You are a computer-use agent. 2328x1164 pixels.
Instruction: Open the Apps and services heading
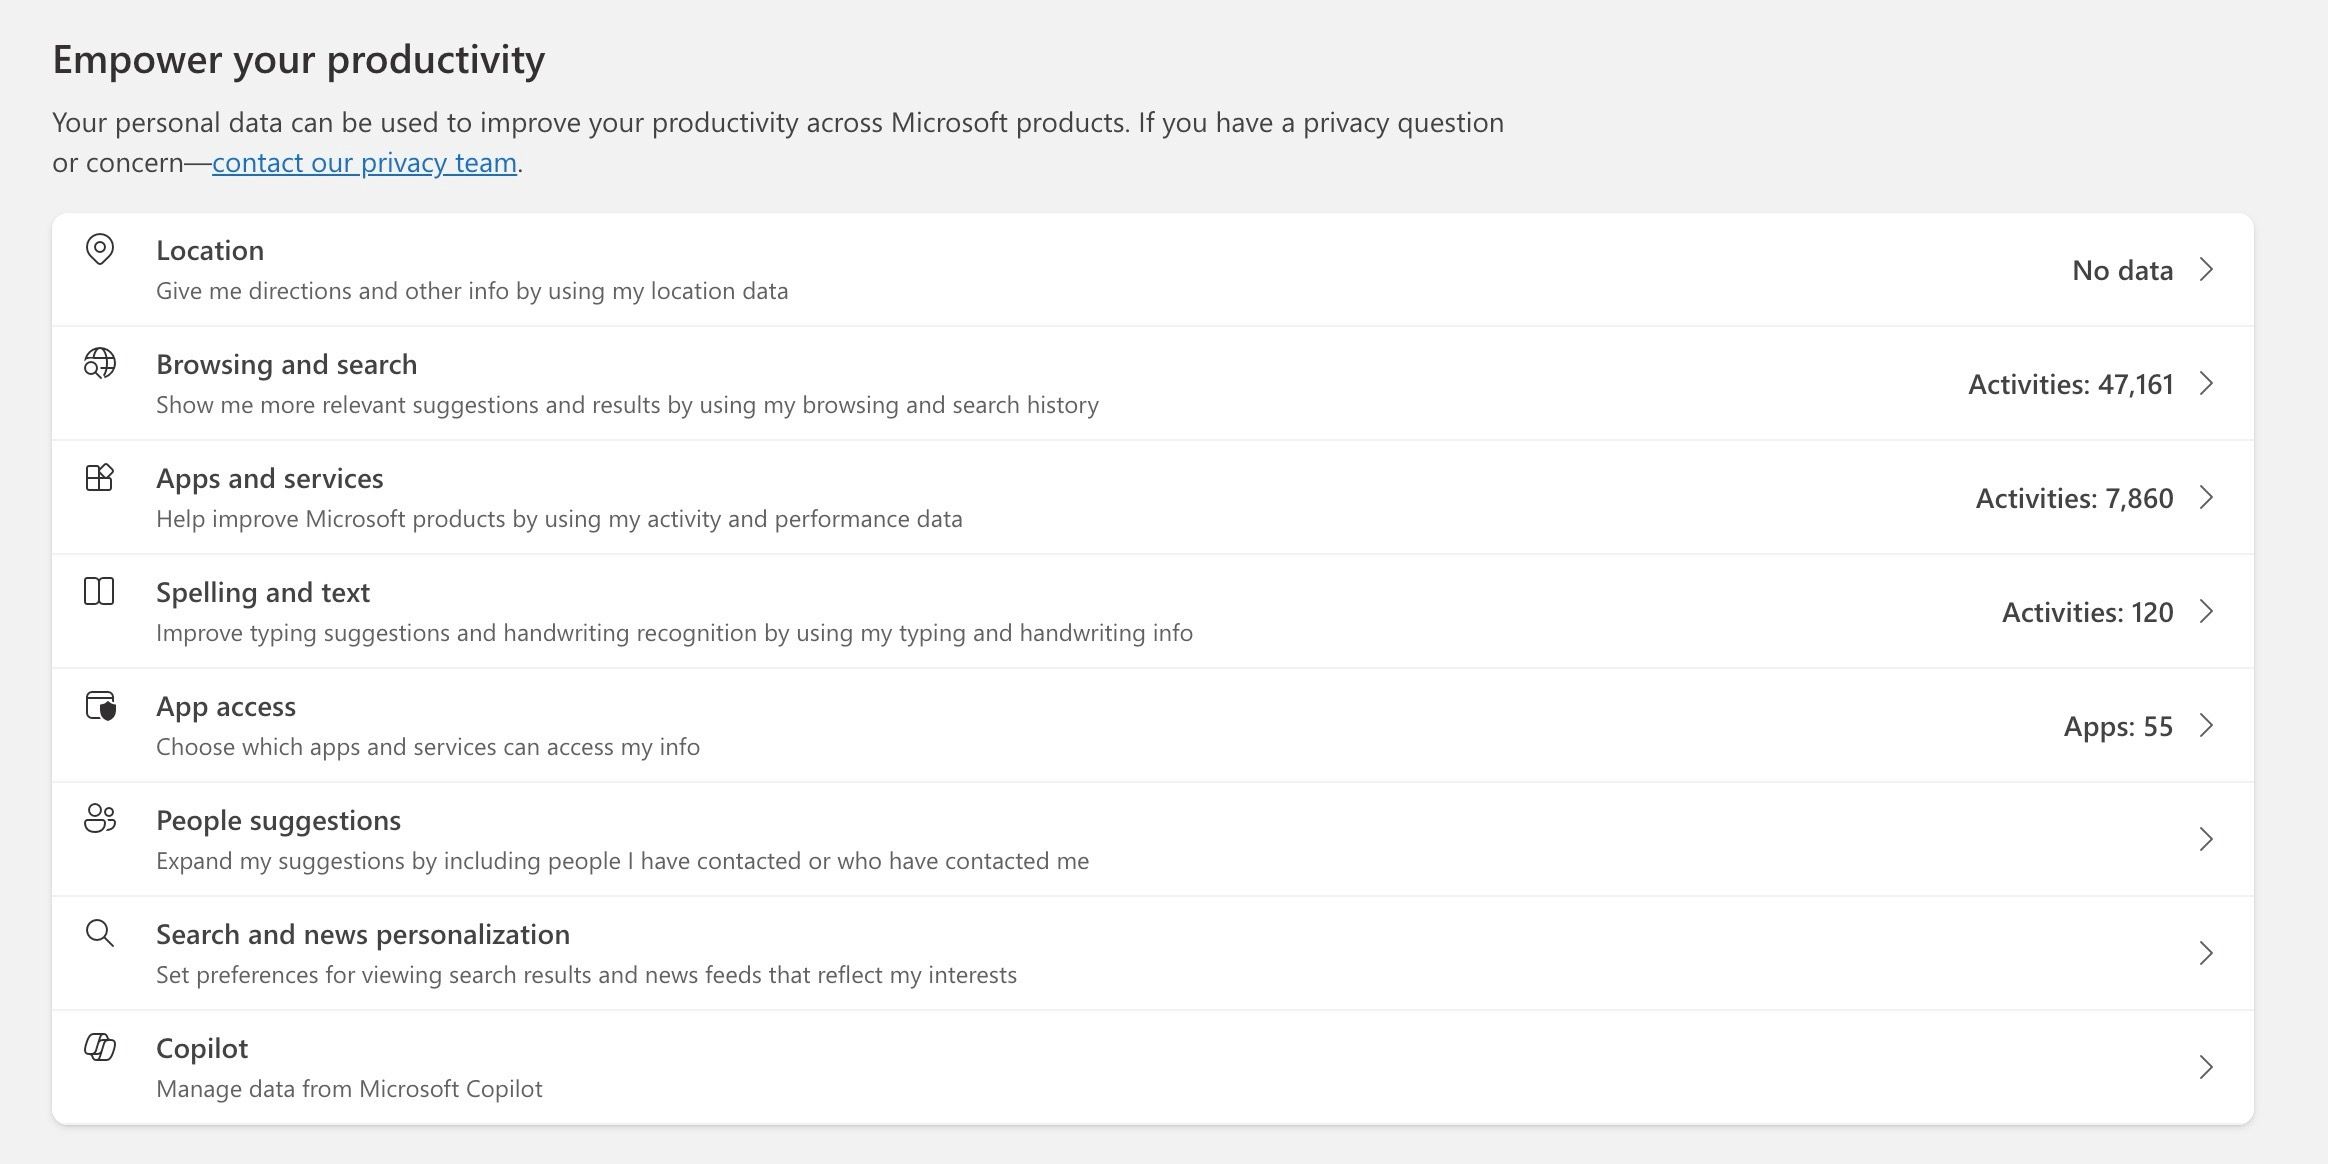click(269, 478)
